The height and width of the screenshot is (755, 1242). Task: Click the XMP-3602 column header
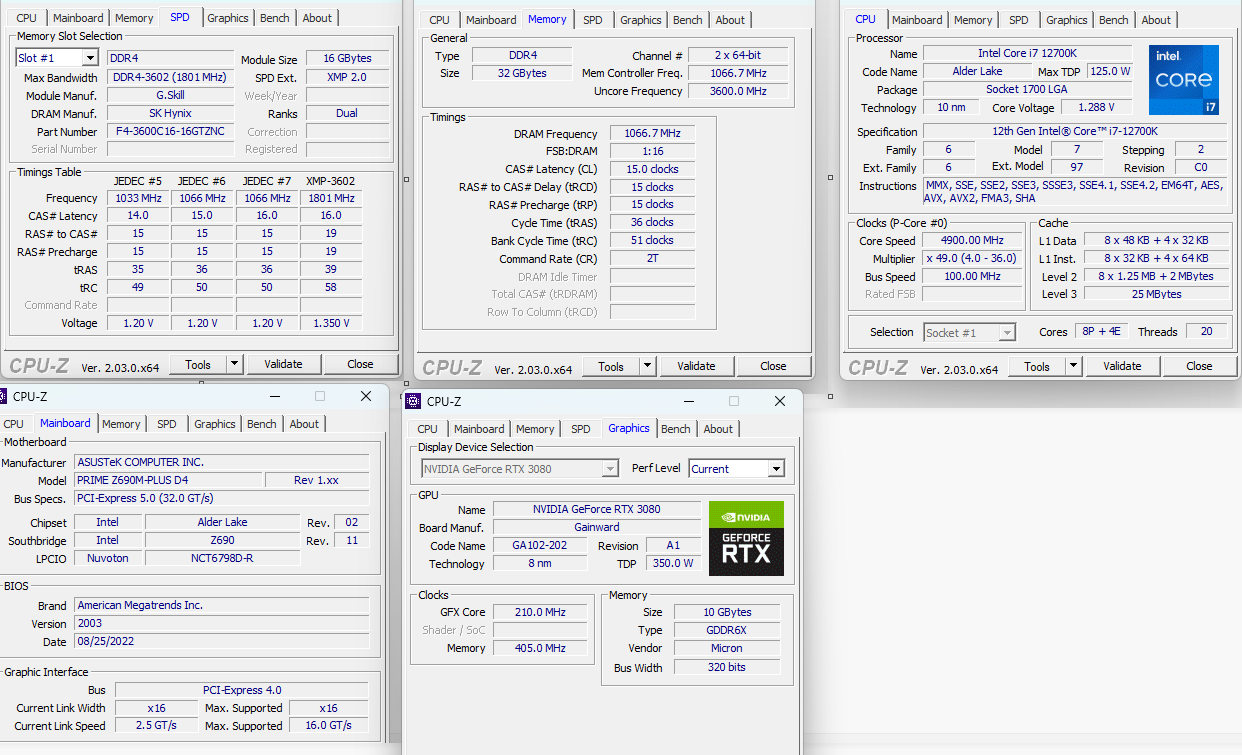331,180
